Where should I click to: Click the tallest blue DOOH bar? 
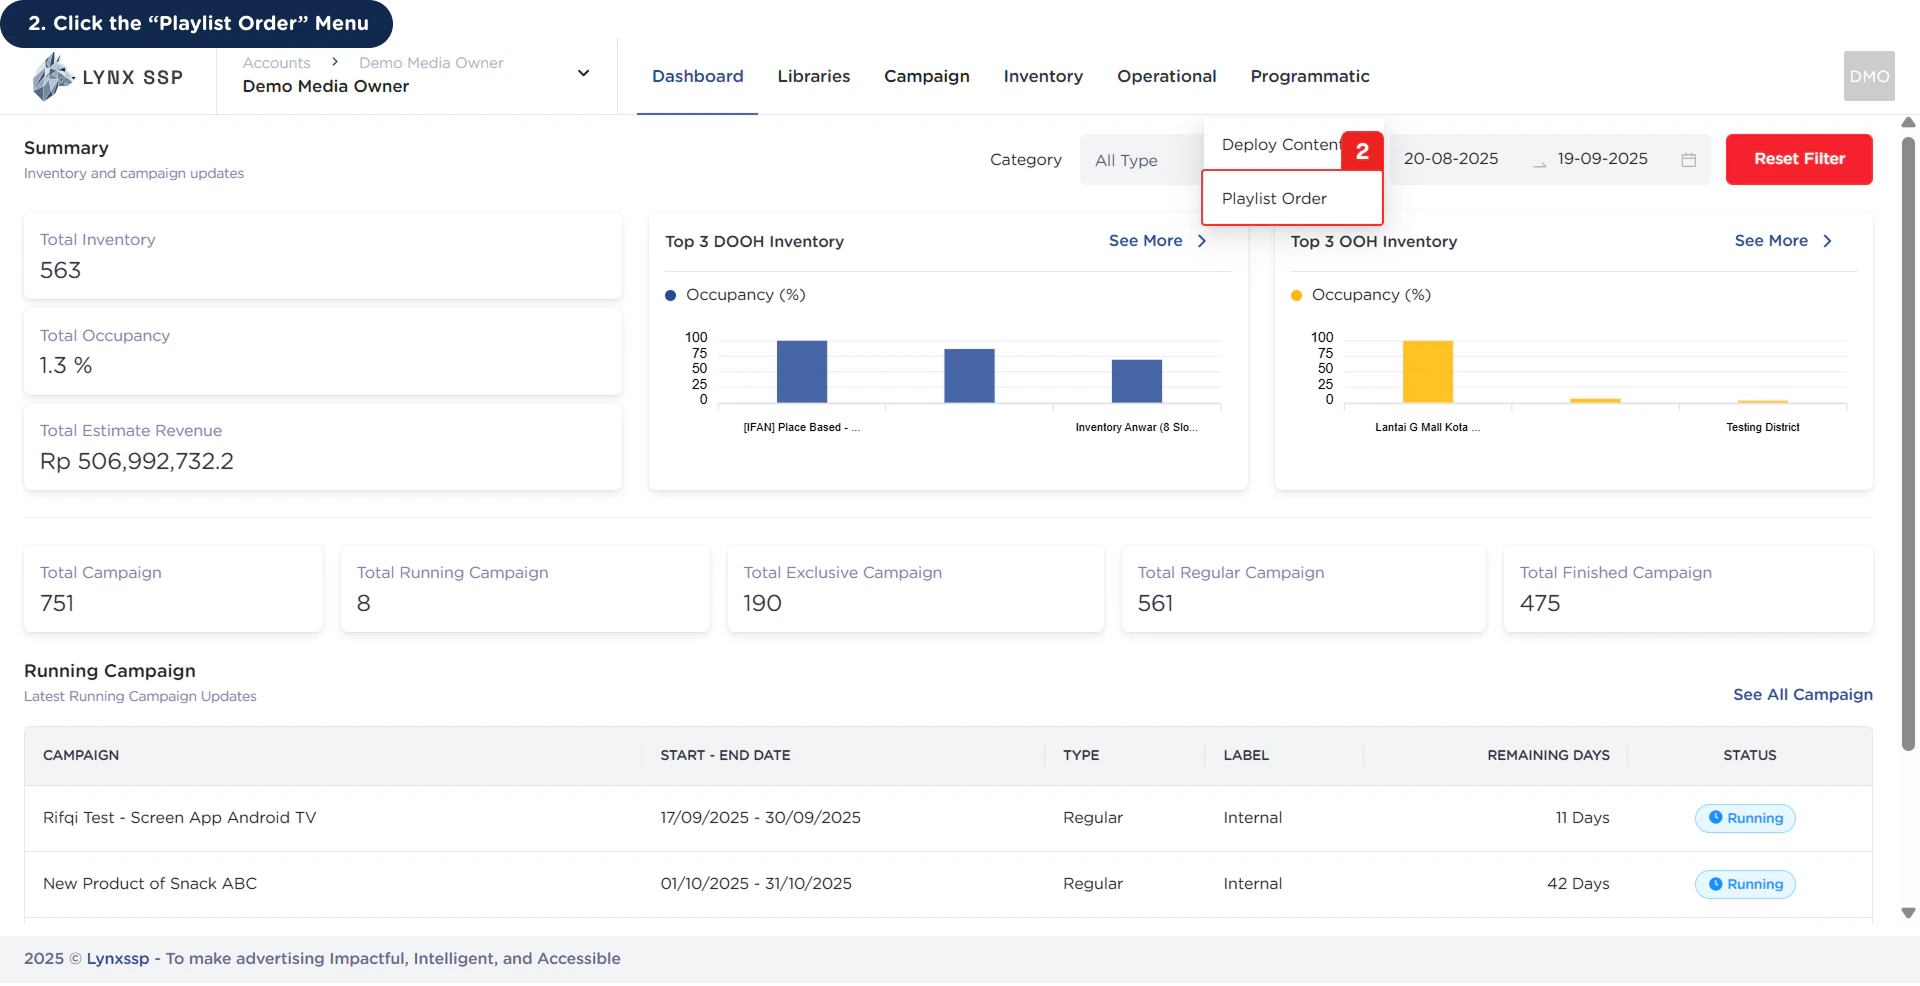tap(802, 372)
